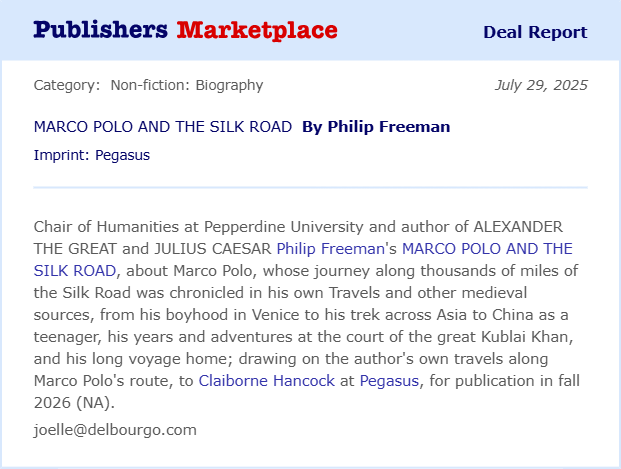Viewport: 621px width, 469px height.
Task: Open the Deal Report heading
Action: click(x=535, y=32)
